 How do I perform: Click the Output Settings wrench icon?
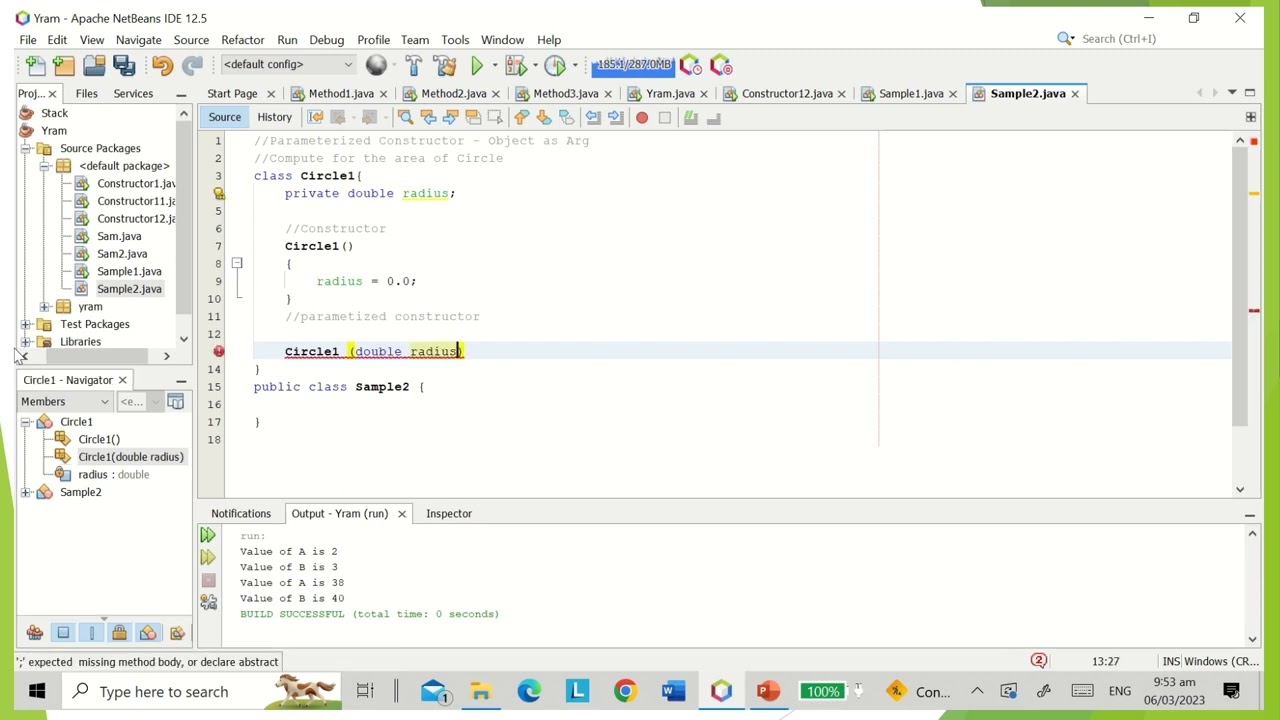pyautogui.click(x=208, y=602)
